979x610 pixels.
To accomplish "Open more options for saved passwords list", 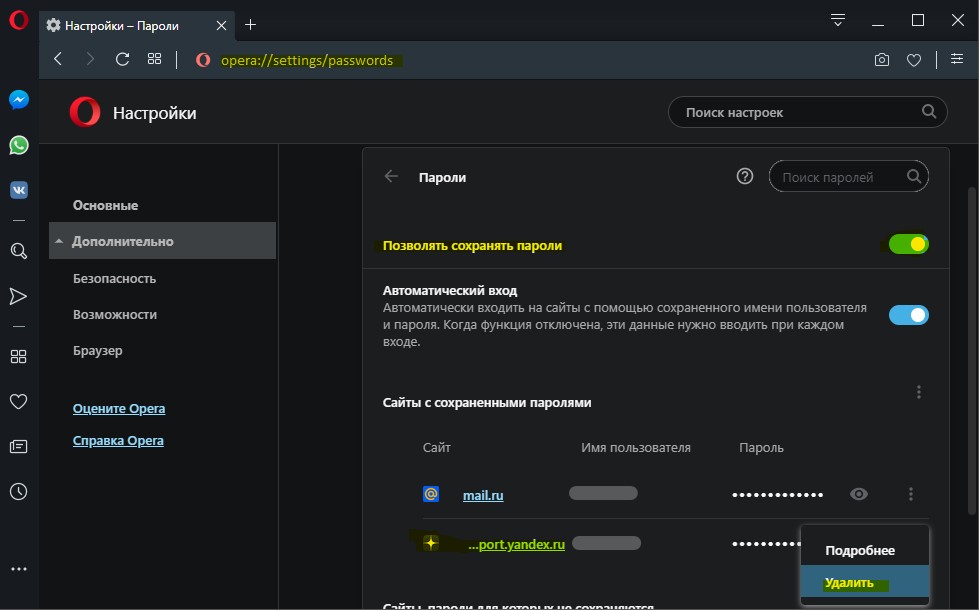I will 918,392.
